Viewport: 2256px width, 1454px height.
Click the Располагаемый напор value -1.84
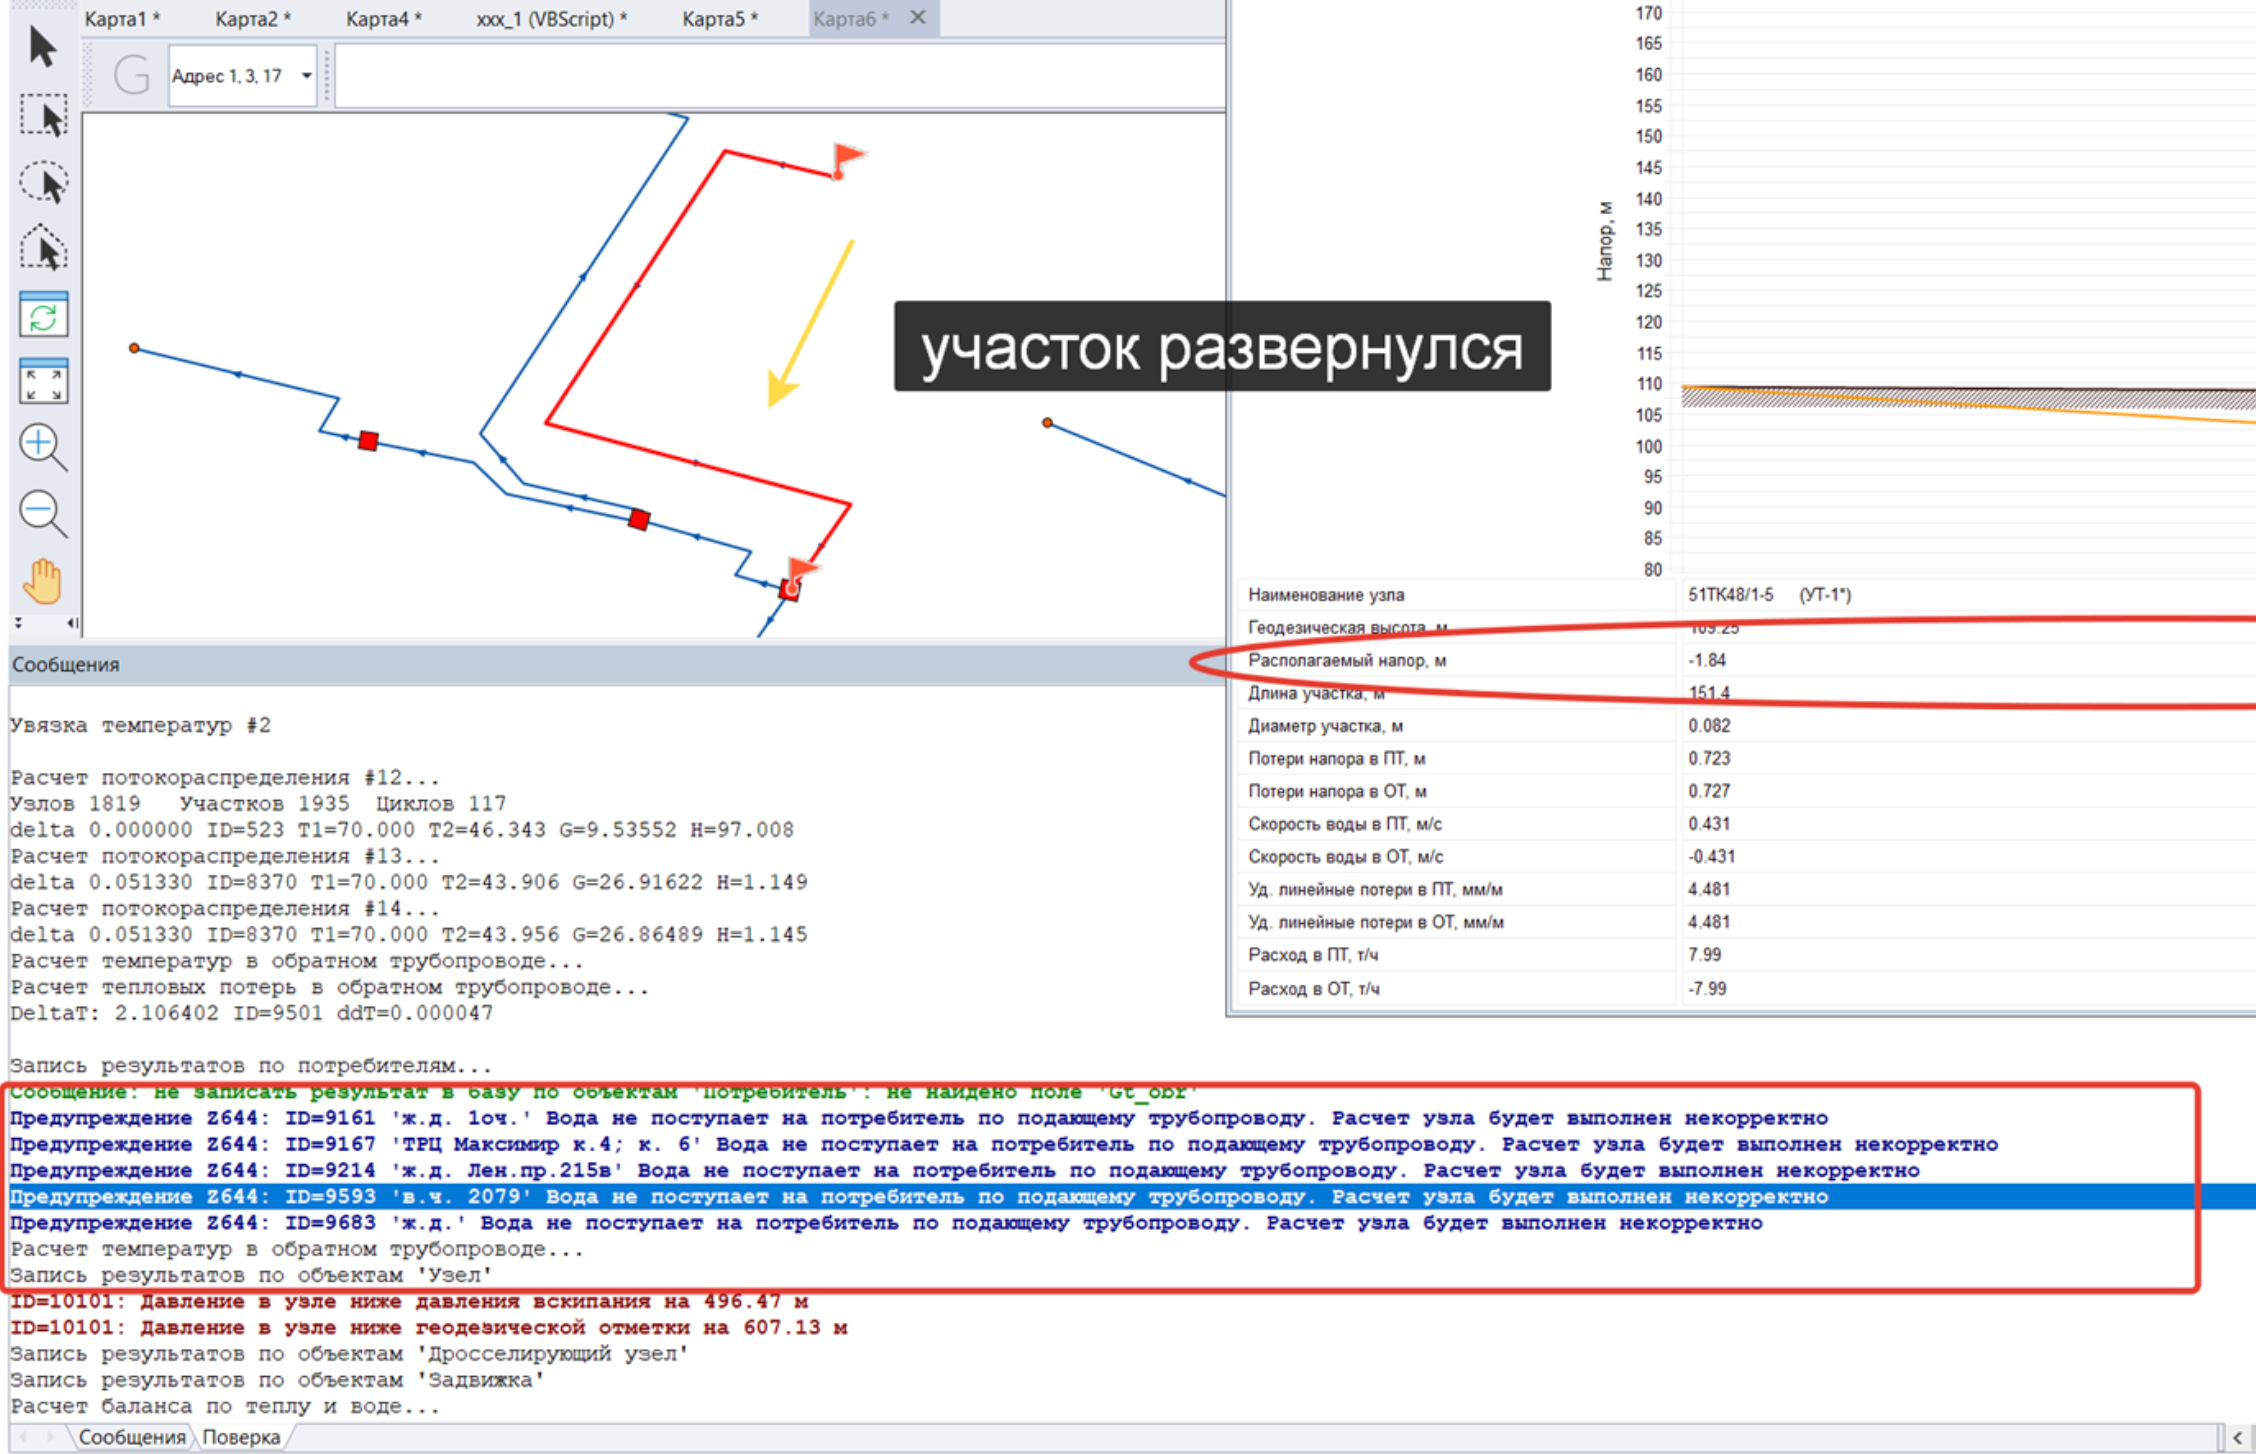click(1707, 660)
